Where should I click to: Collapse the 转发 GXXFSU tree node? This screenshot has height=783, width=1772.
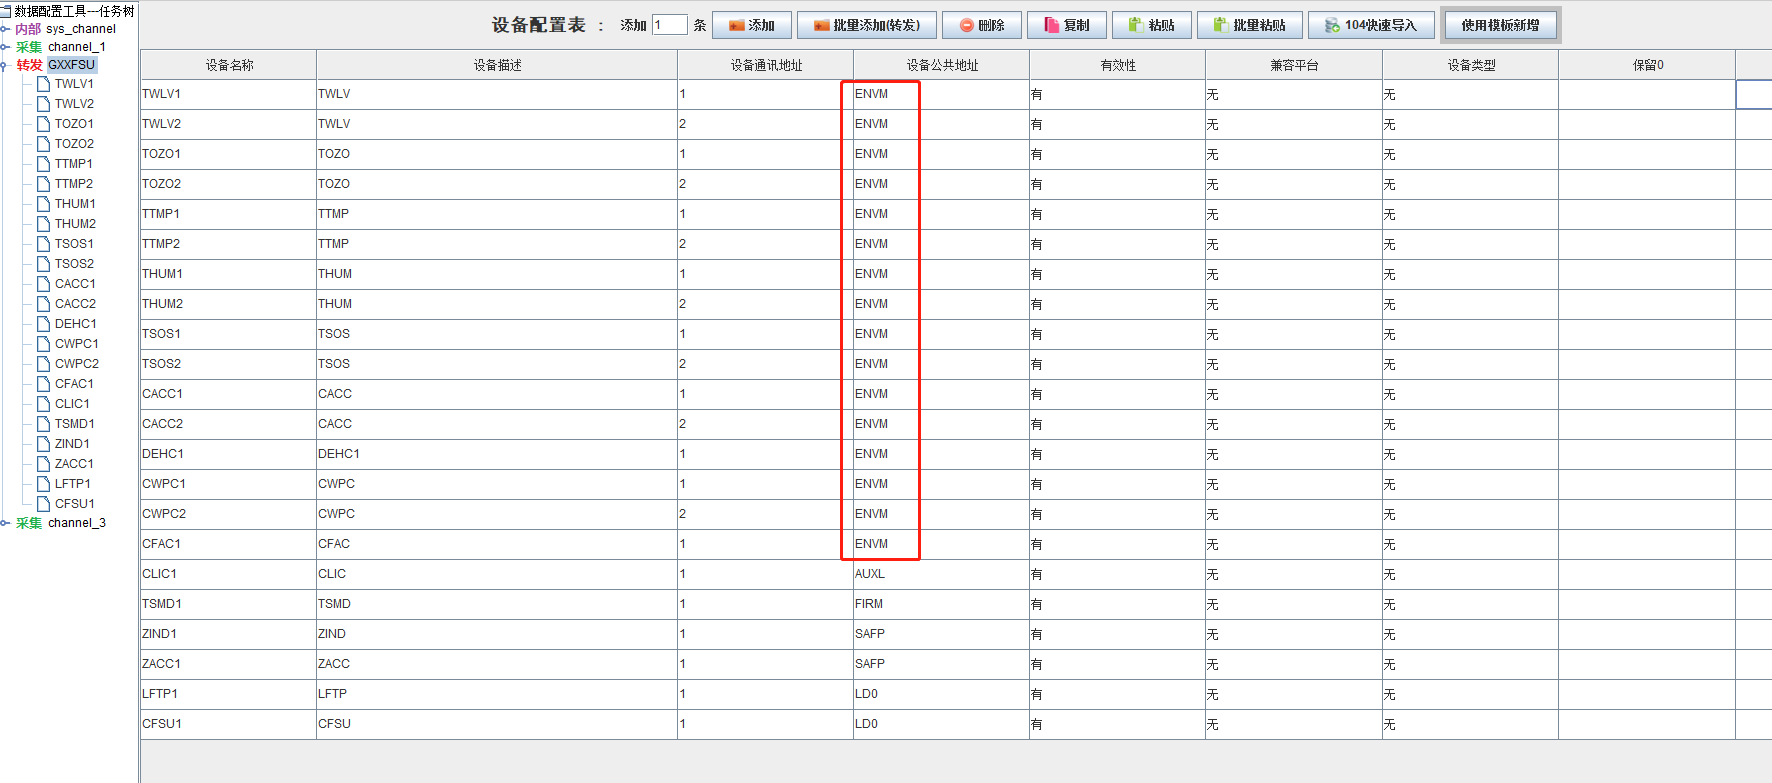[5, 65]
